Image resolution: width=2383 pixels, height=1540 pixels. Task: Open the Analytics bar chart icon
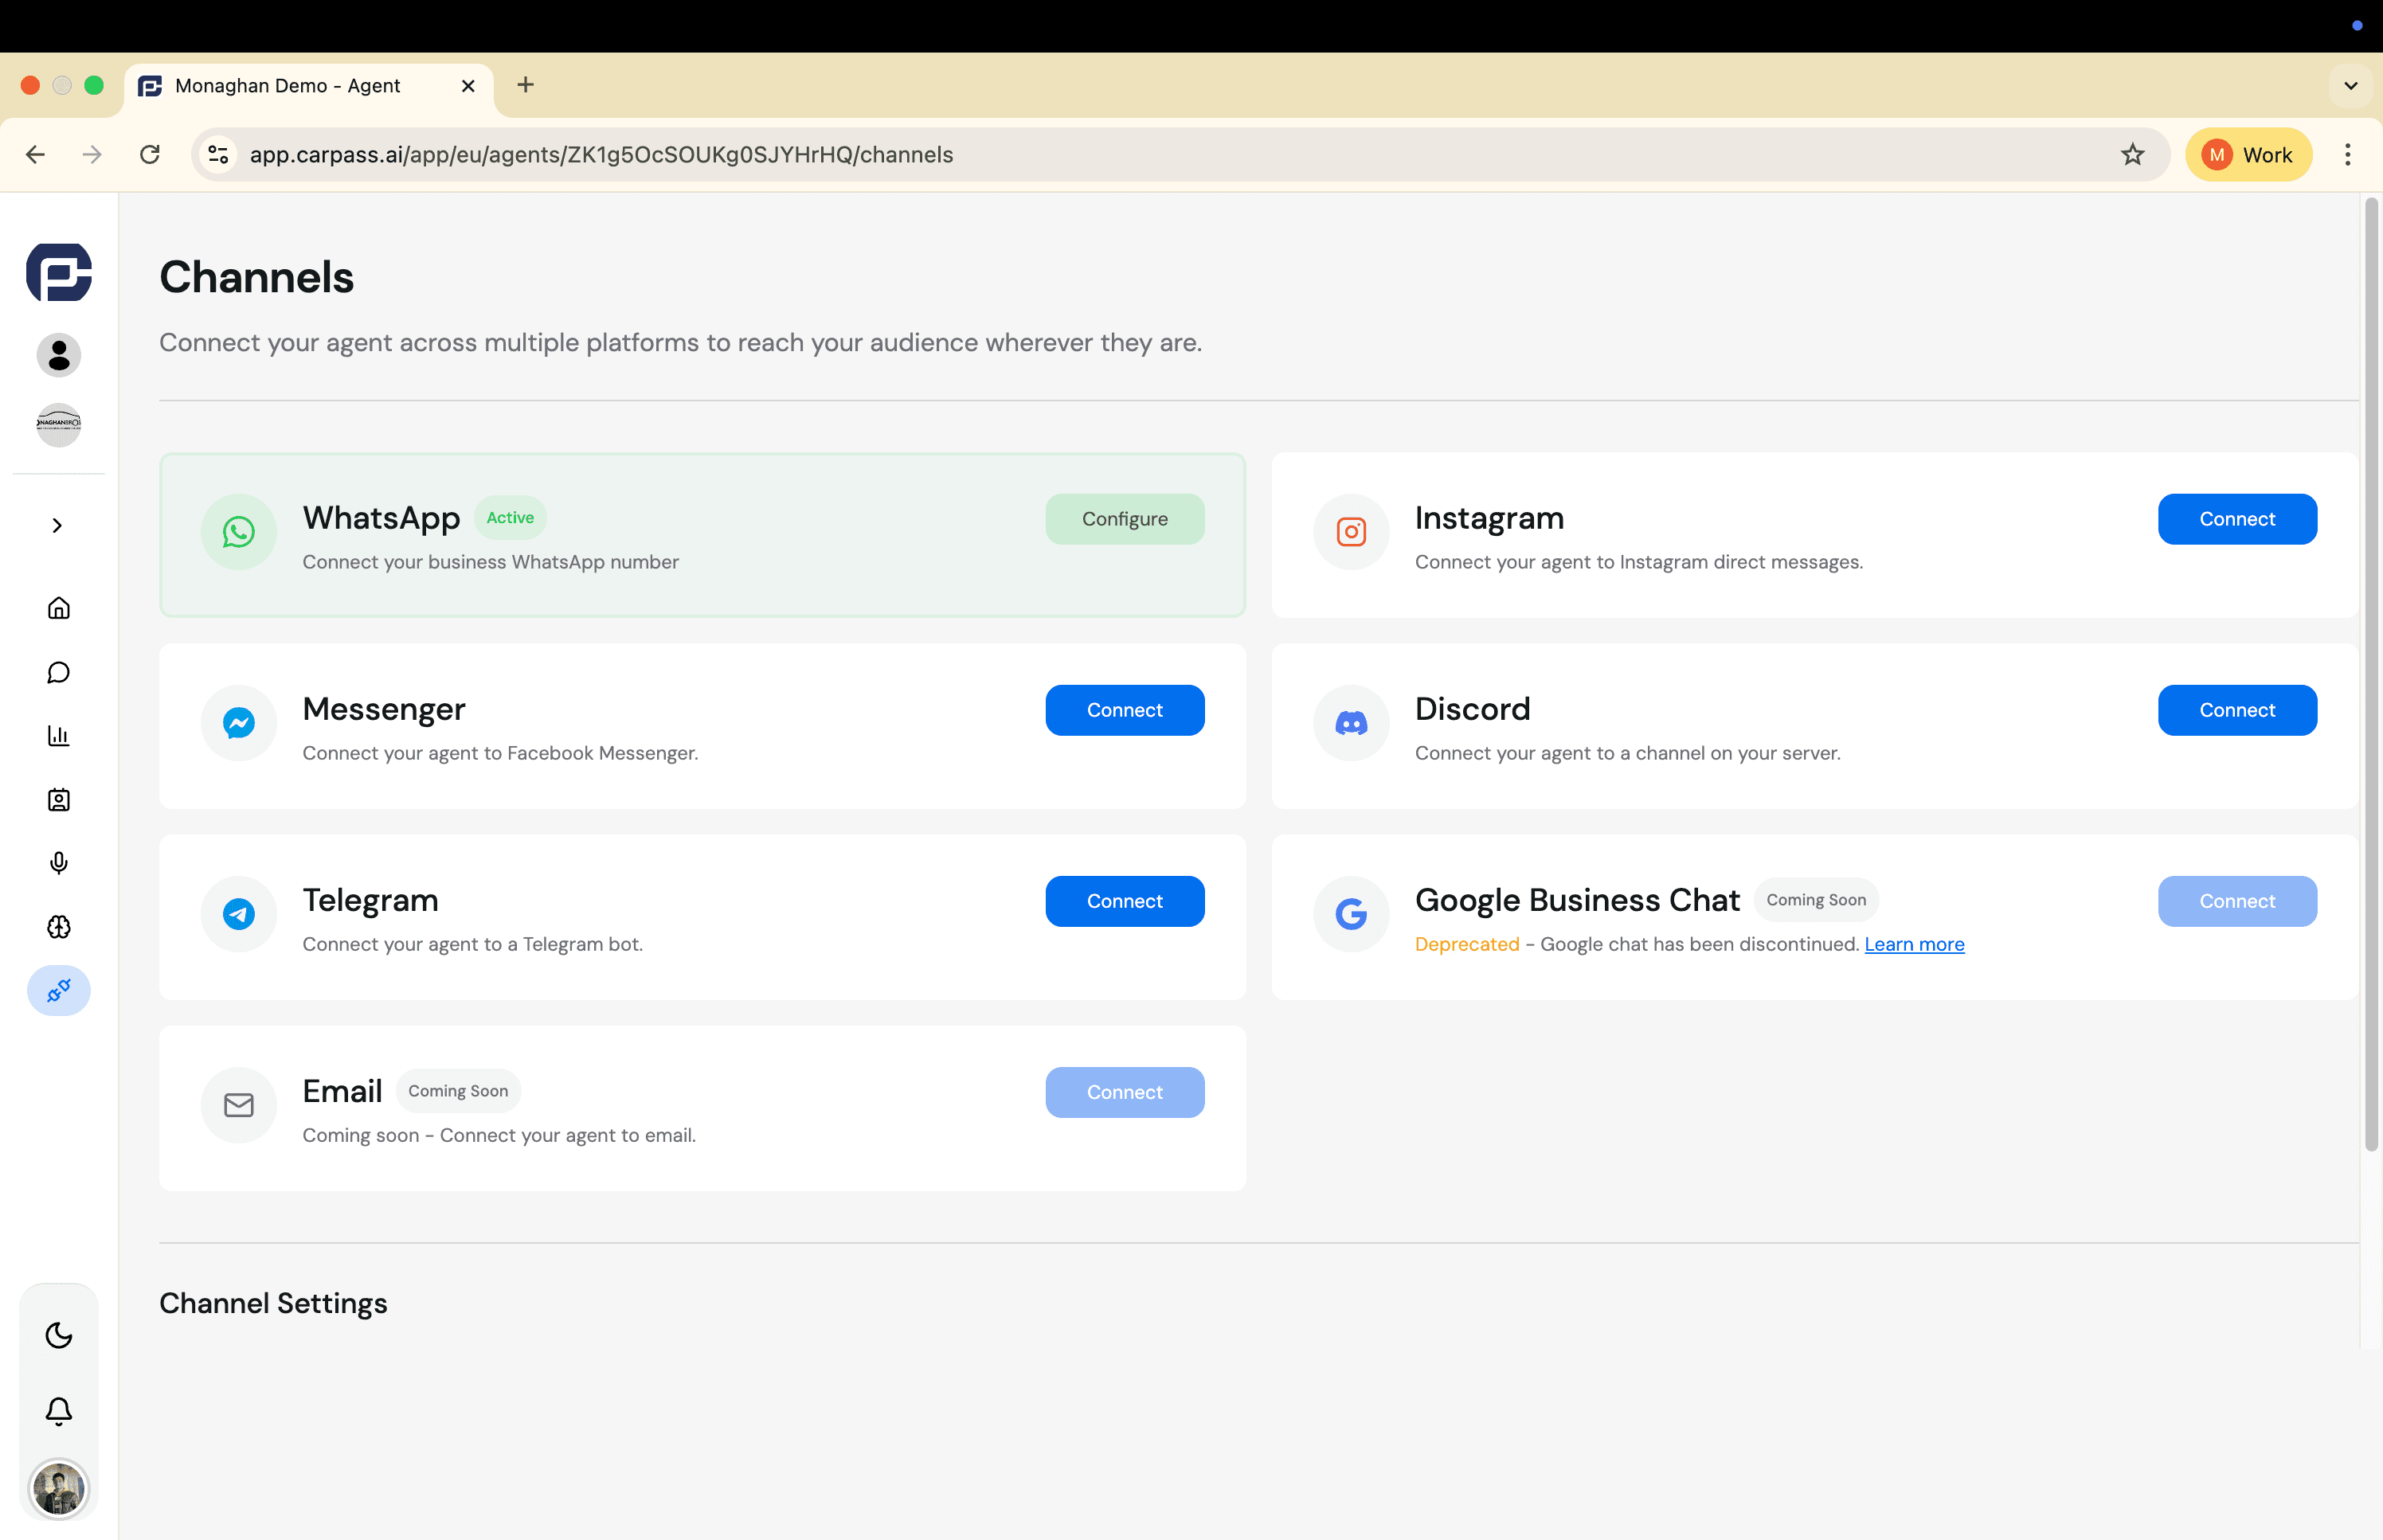point(58,736)
